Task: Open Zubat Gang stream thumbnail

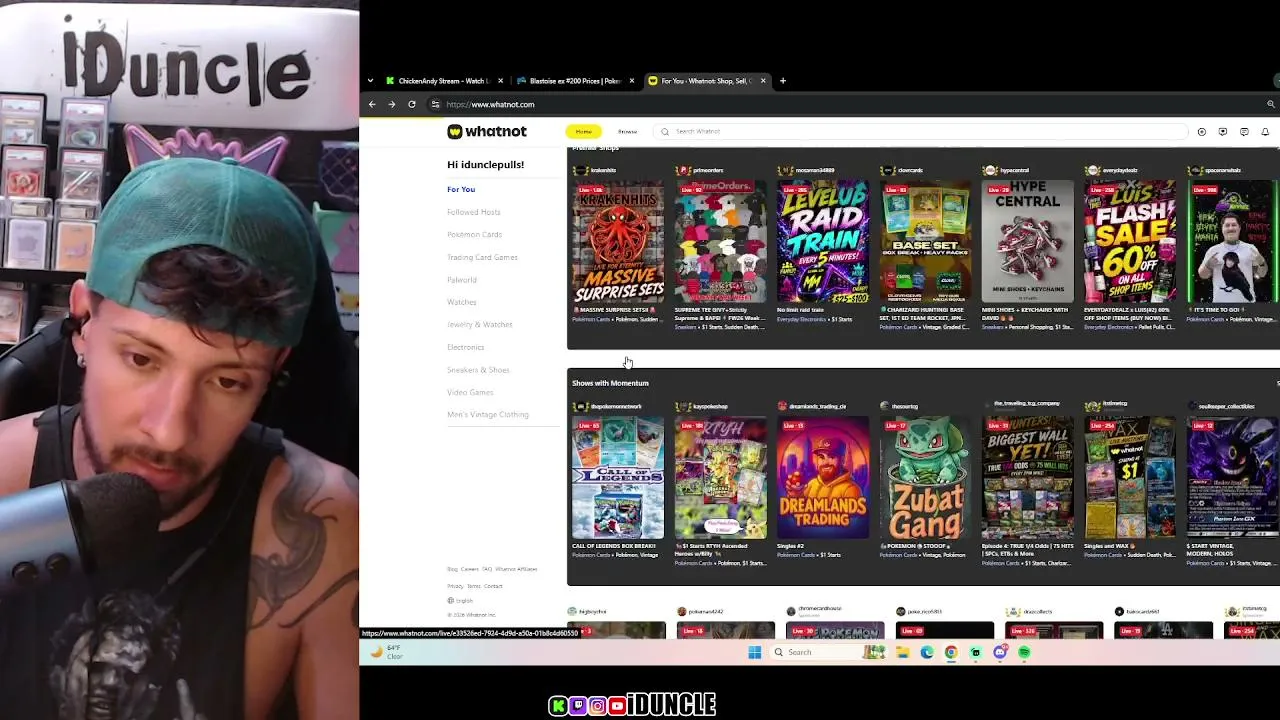Action: 925,478
